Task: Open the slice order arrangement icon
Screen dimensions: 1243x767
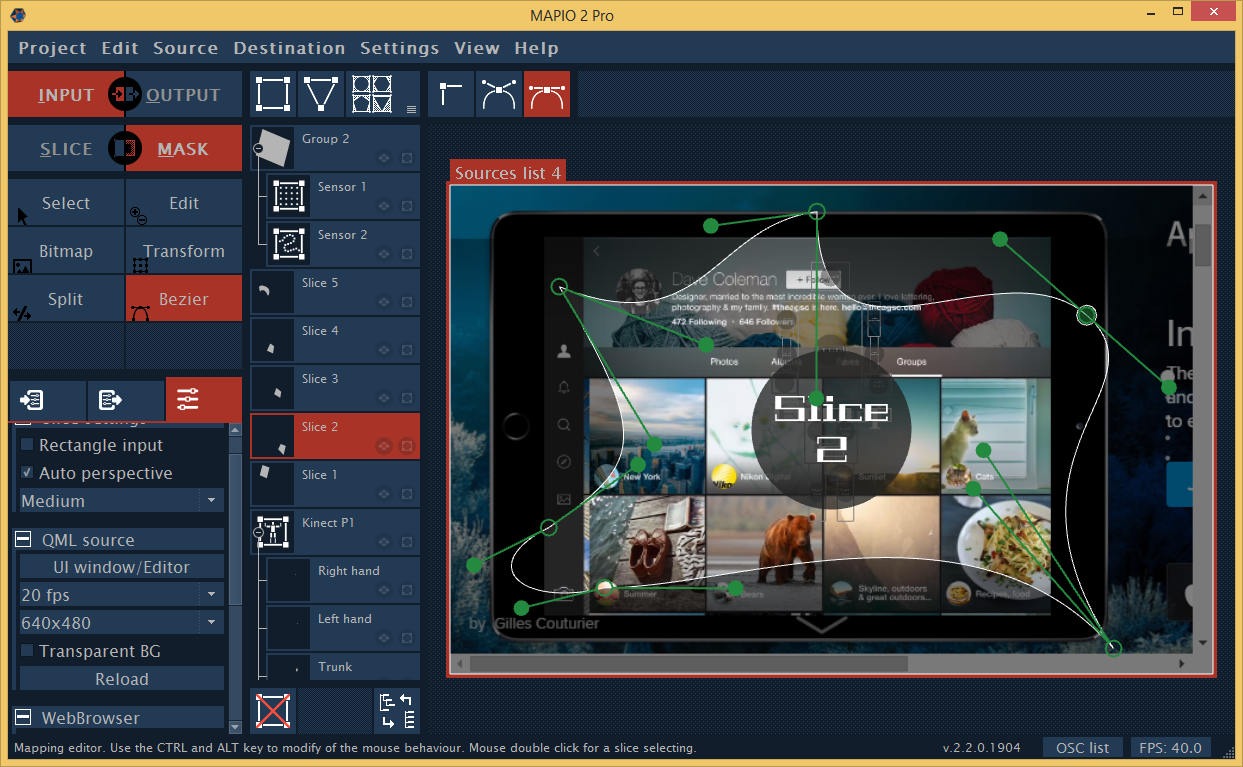Action: pos(397,710)
